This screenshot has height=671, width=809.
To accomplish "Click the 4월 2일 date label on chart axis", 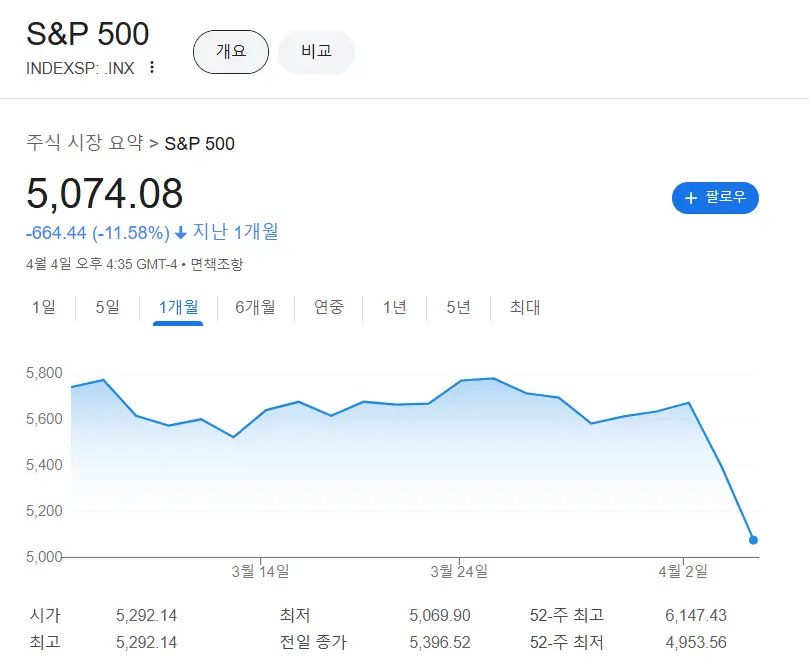I will (x=683, y=571).
